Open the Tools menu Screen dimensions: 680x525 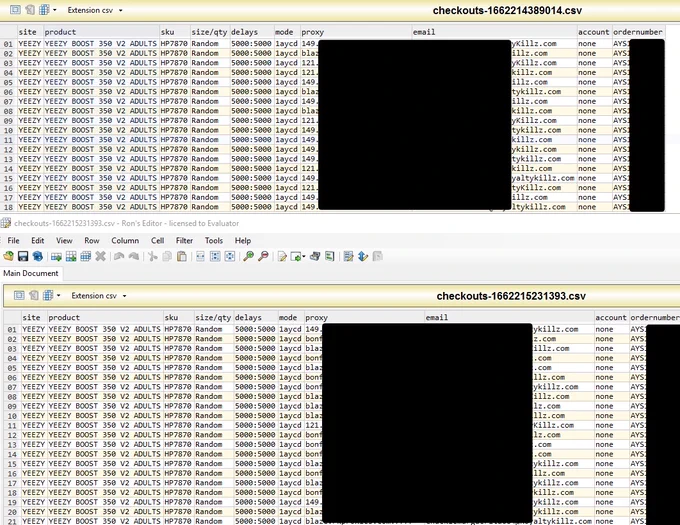(x=214, y=241)
